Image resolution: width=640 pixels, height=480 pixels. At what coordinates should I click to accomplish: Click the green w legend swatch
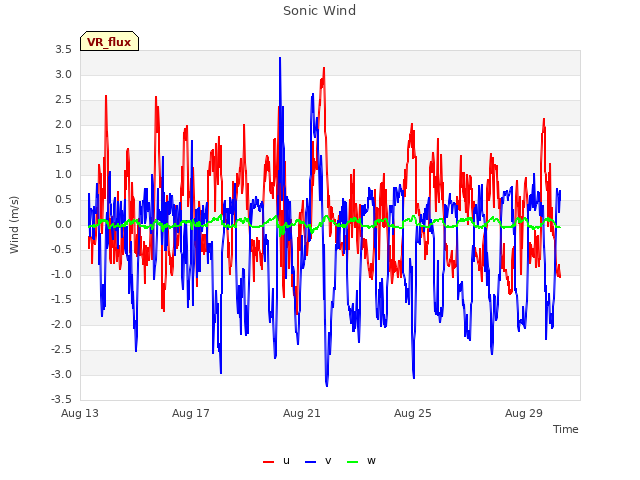pos(353,462)
